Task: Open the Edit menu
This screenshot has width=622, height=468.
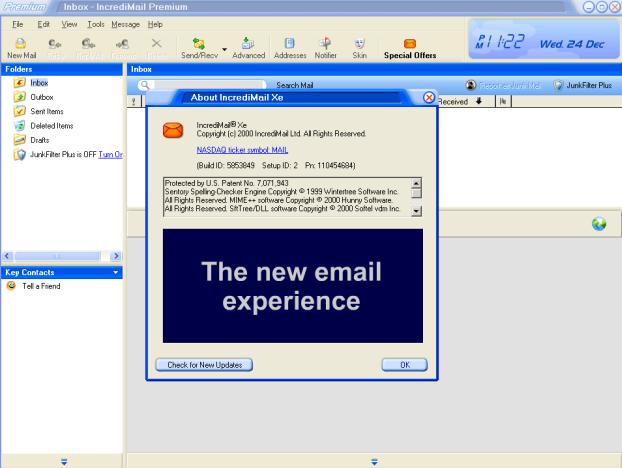Action: tap(43, 24)
